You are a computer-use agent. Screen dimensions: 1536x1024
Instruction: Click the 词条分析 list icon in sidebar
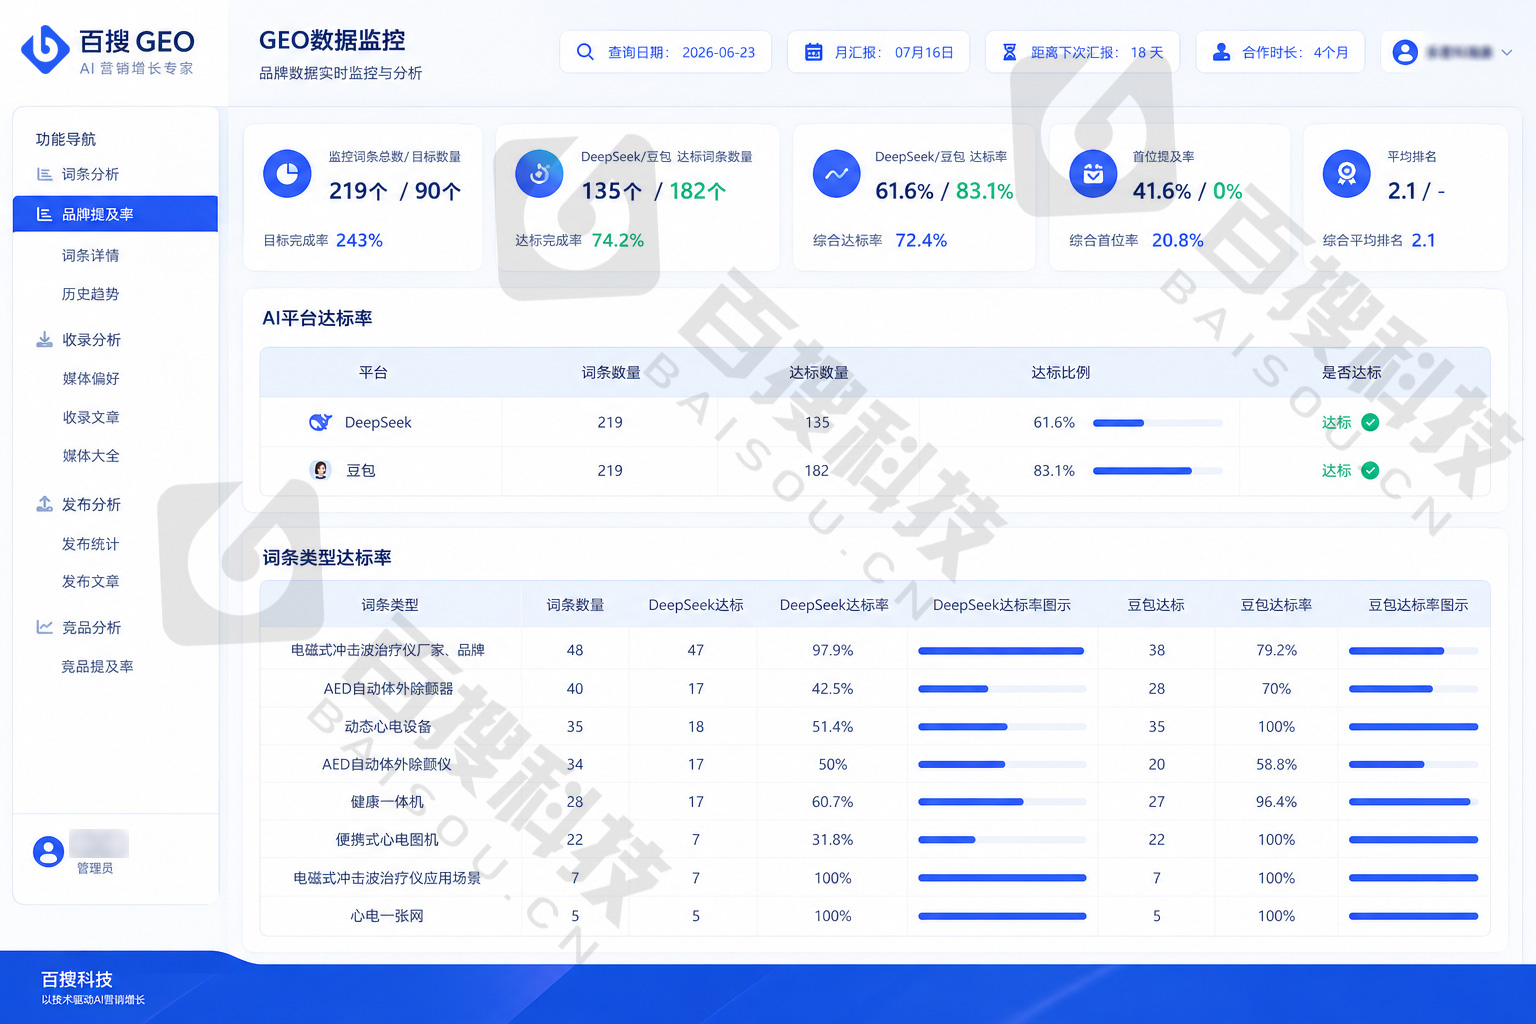[44, 174]
